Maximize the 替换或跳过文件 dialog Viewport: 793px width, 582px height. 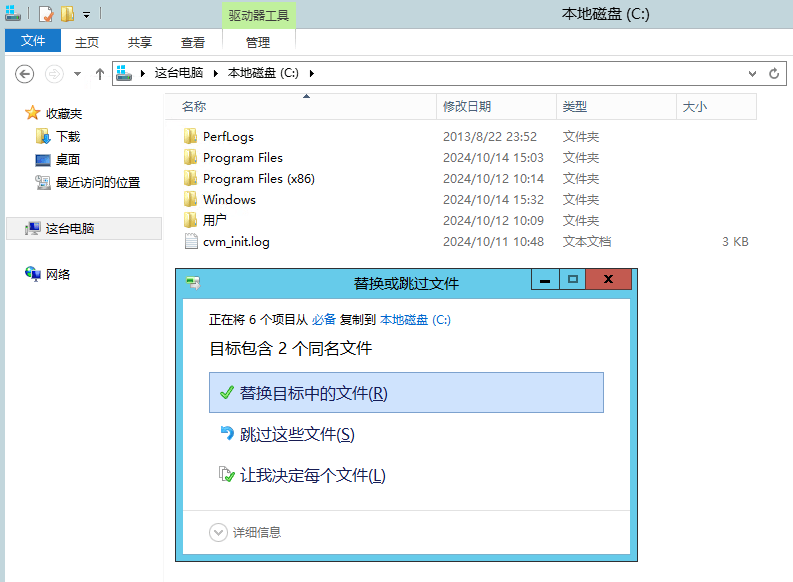click(x=572, y=280)
